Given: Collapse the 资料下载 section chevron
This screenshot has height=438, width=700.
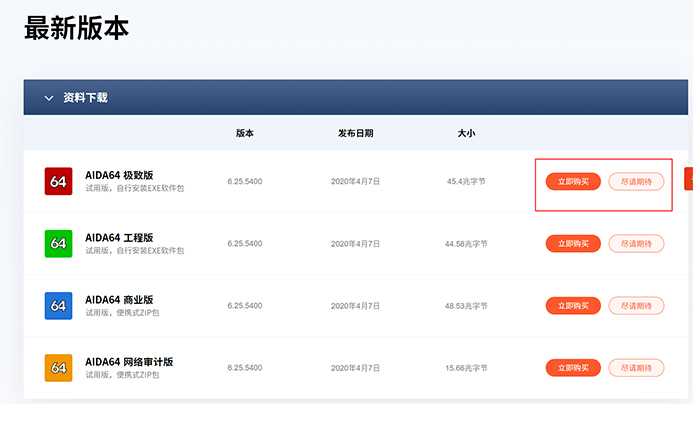Looking at the screenshot, I should (48, 98).
